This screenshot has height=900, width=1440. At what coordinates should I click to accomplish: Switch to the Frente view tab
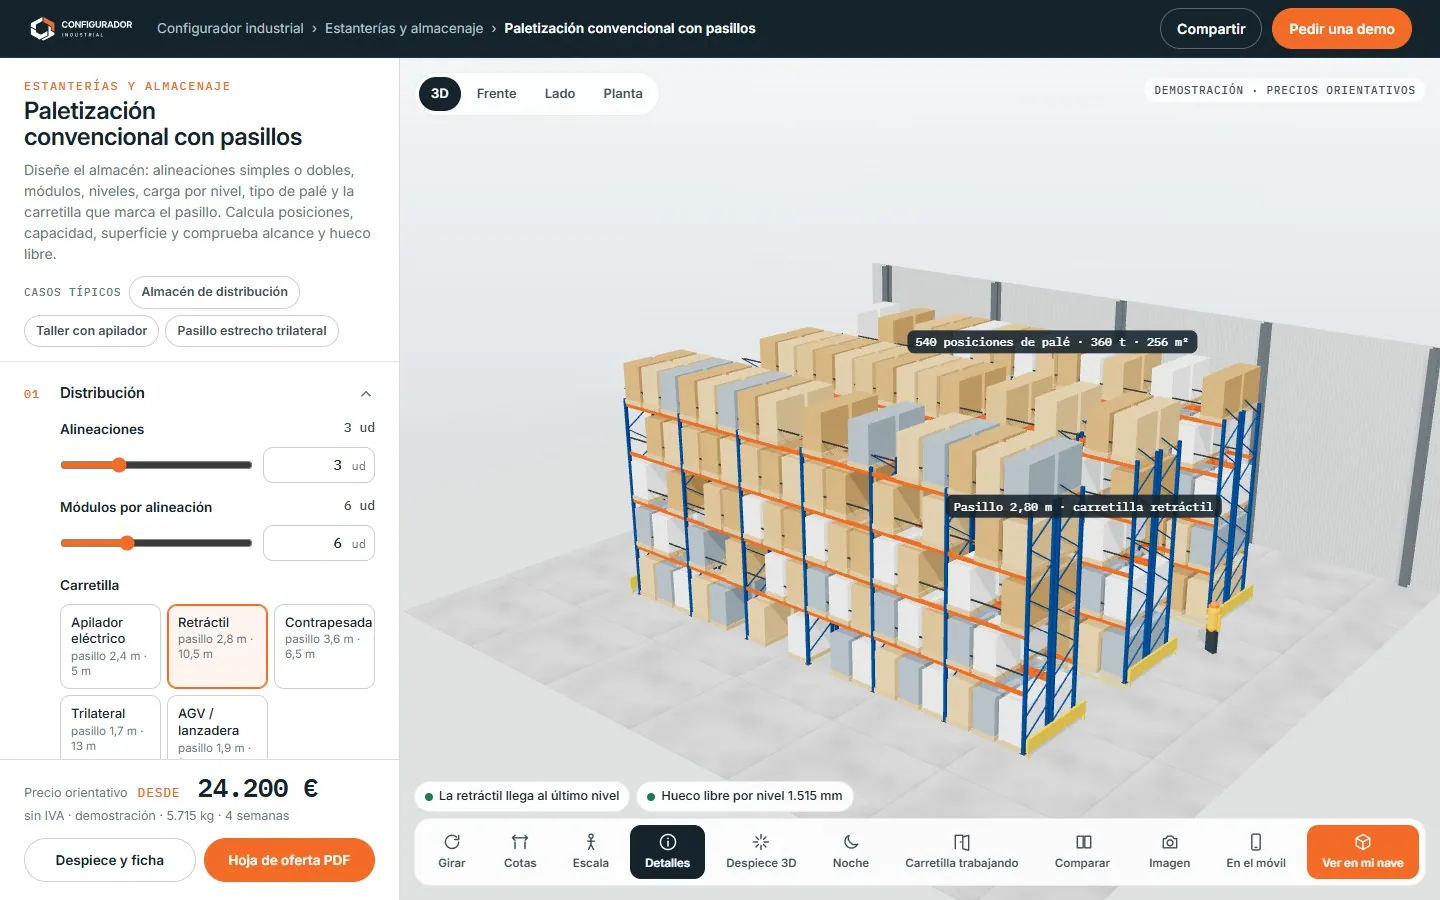[496, 93]
